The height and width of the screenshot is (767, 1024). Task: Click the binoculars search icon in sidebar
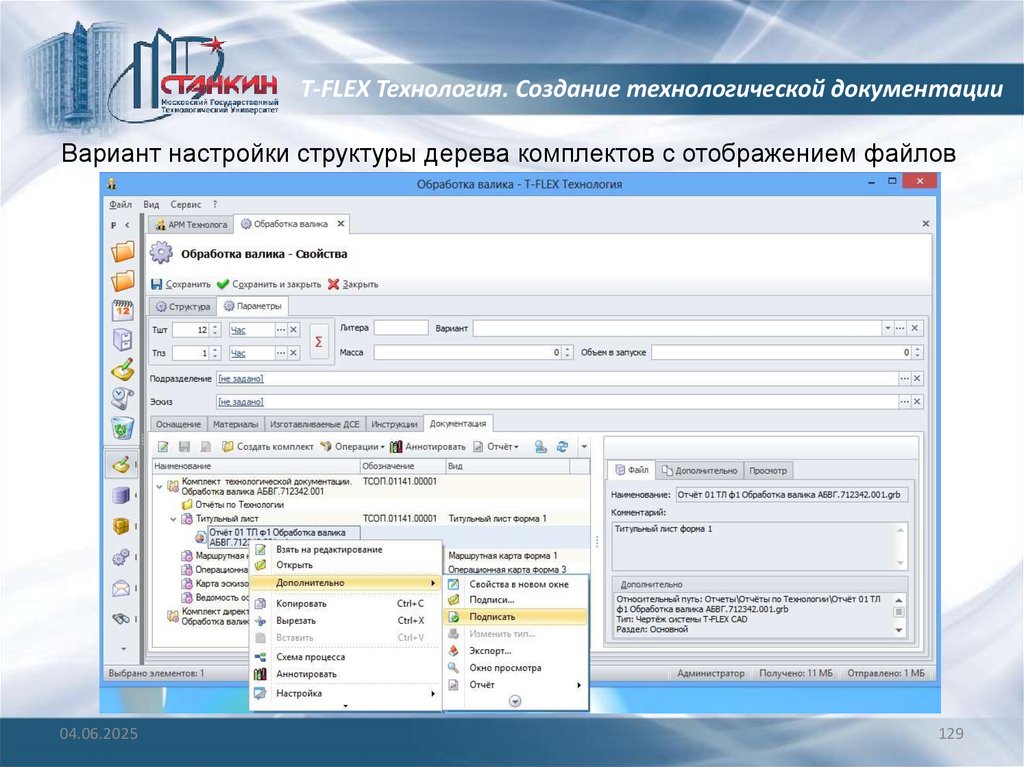pyautogui.click(x=121, y=618)
